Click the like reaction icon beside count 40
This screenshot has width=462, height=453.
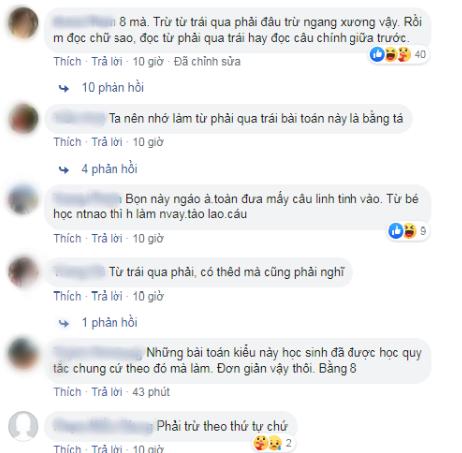click(377, 54)
